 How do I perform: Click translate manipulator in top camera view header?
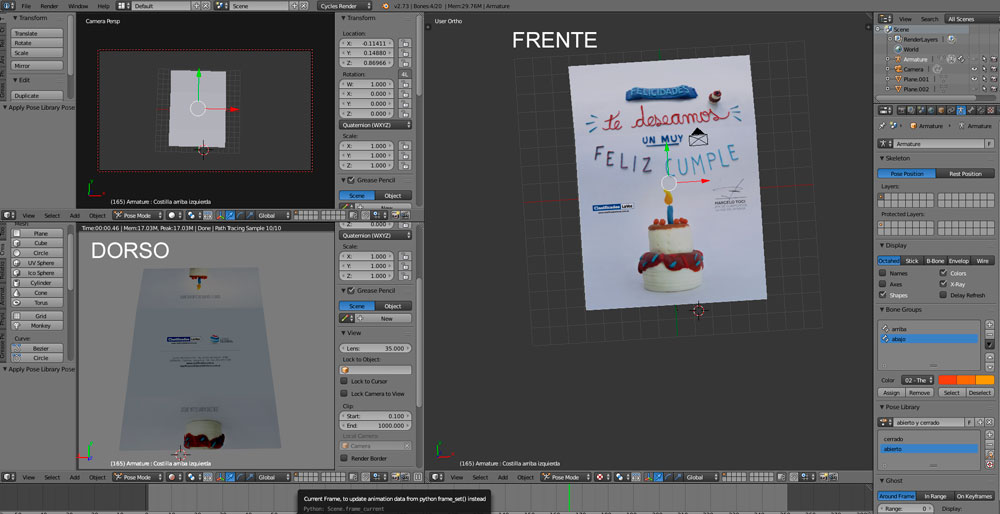click(x=230, y=216)
